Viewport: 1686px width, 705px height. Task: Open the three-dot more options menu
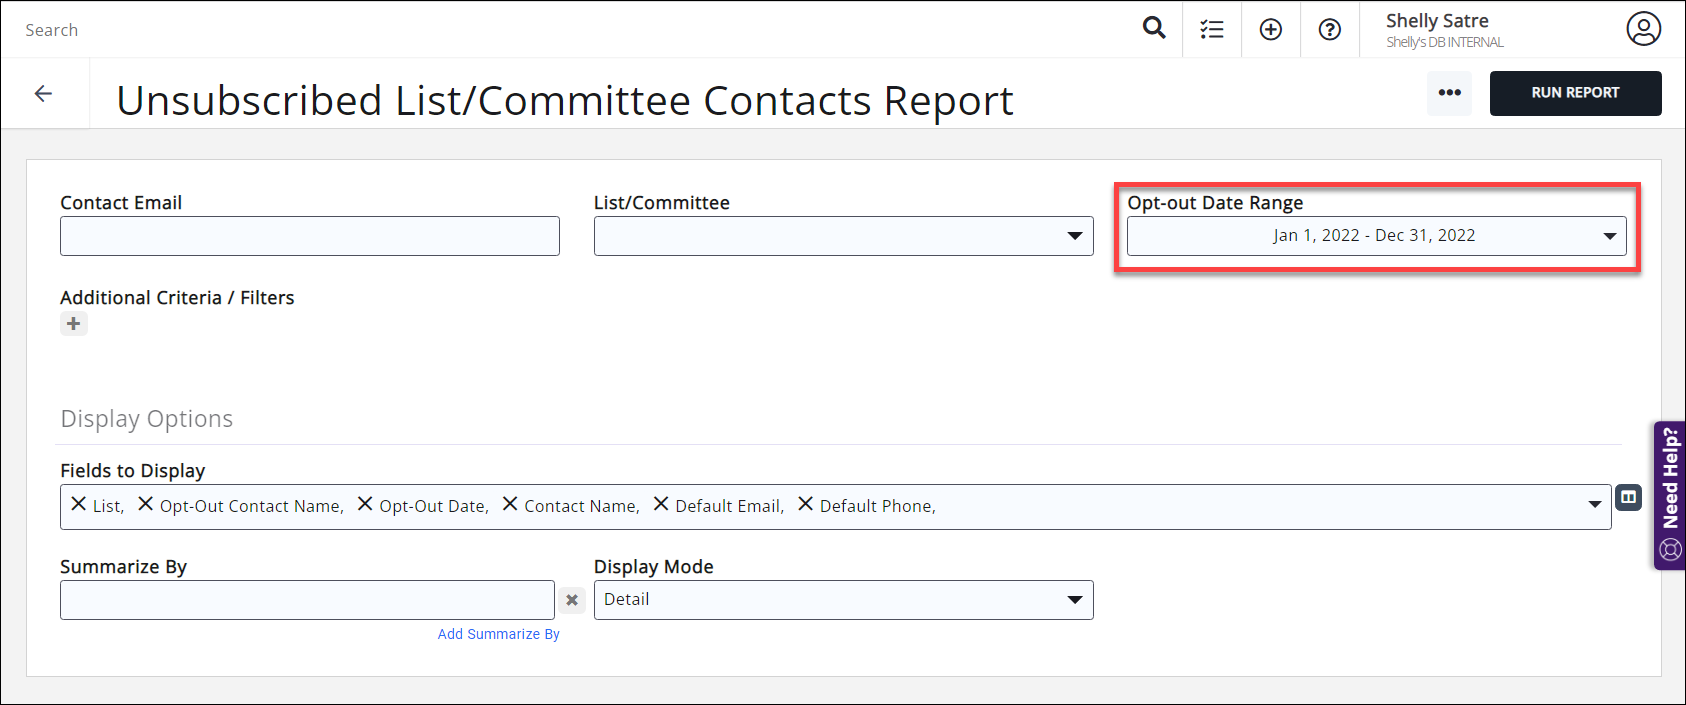1449,93
